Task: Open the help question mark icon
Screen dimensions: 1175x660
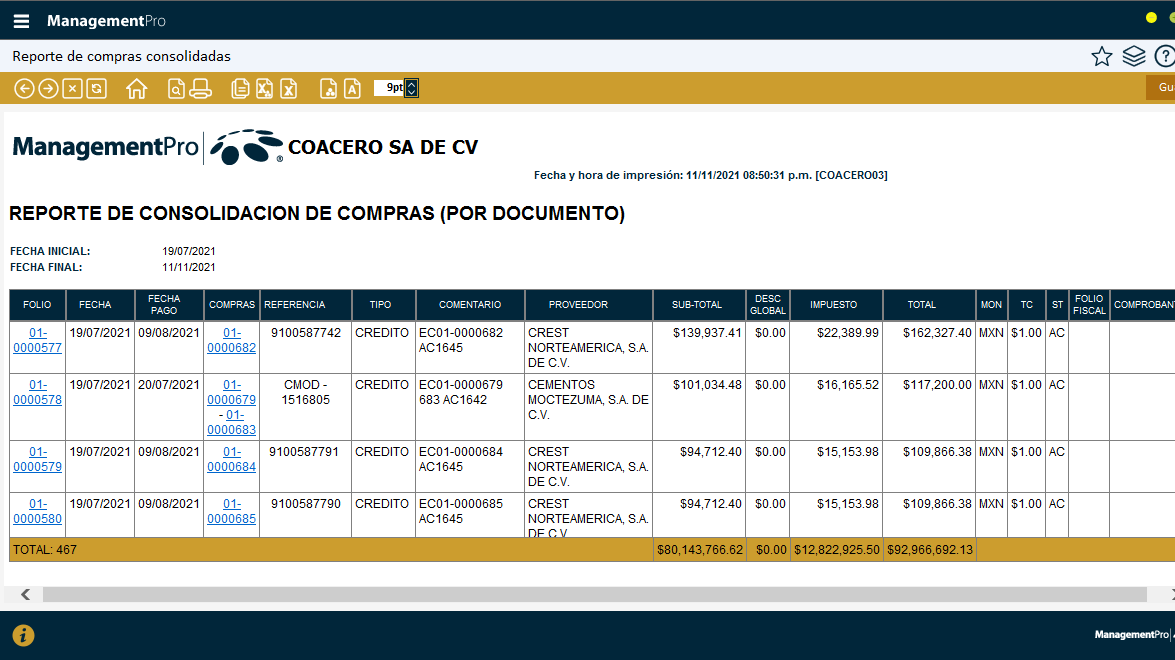Action: coord(1164,57)
